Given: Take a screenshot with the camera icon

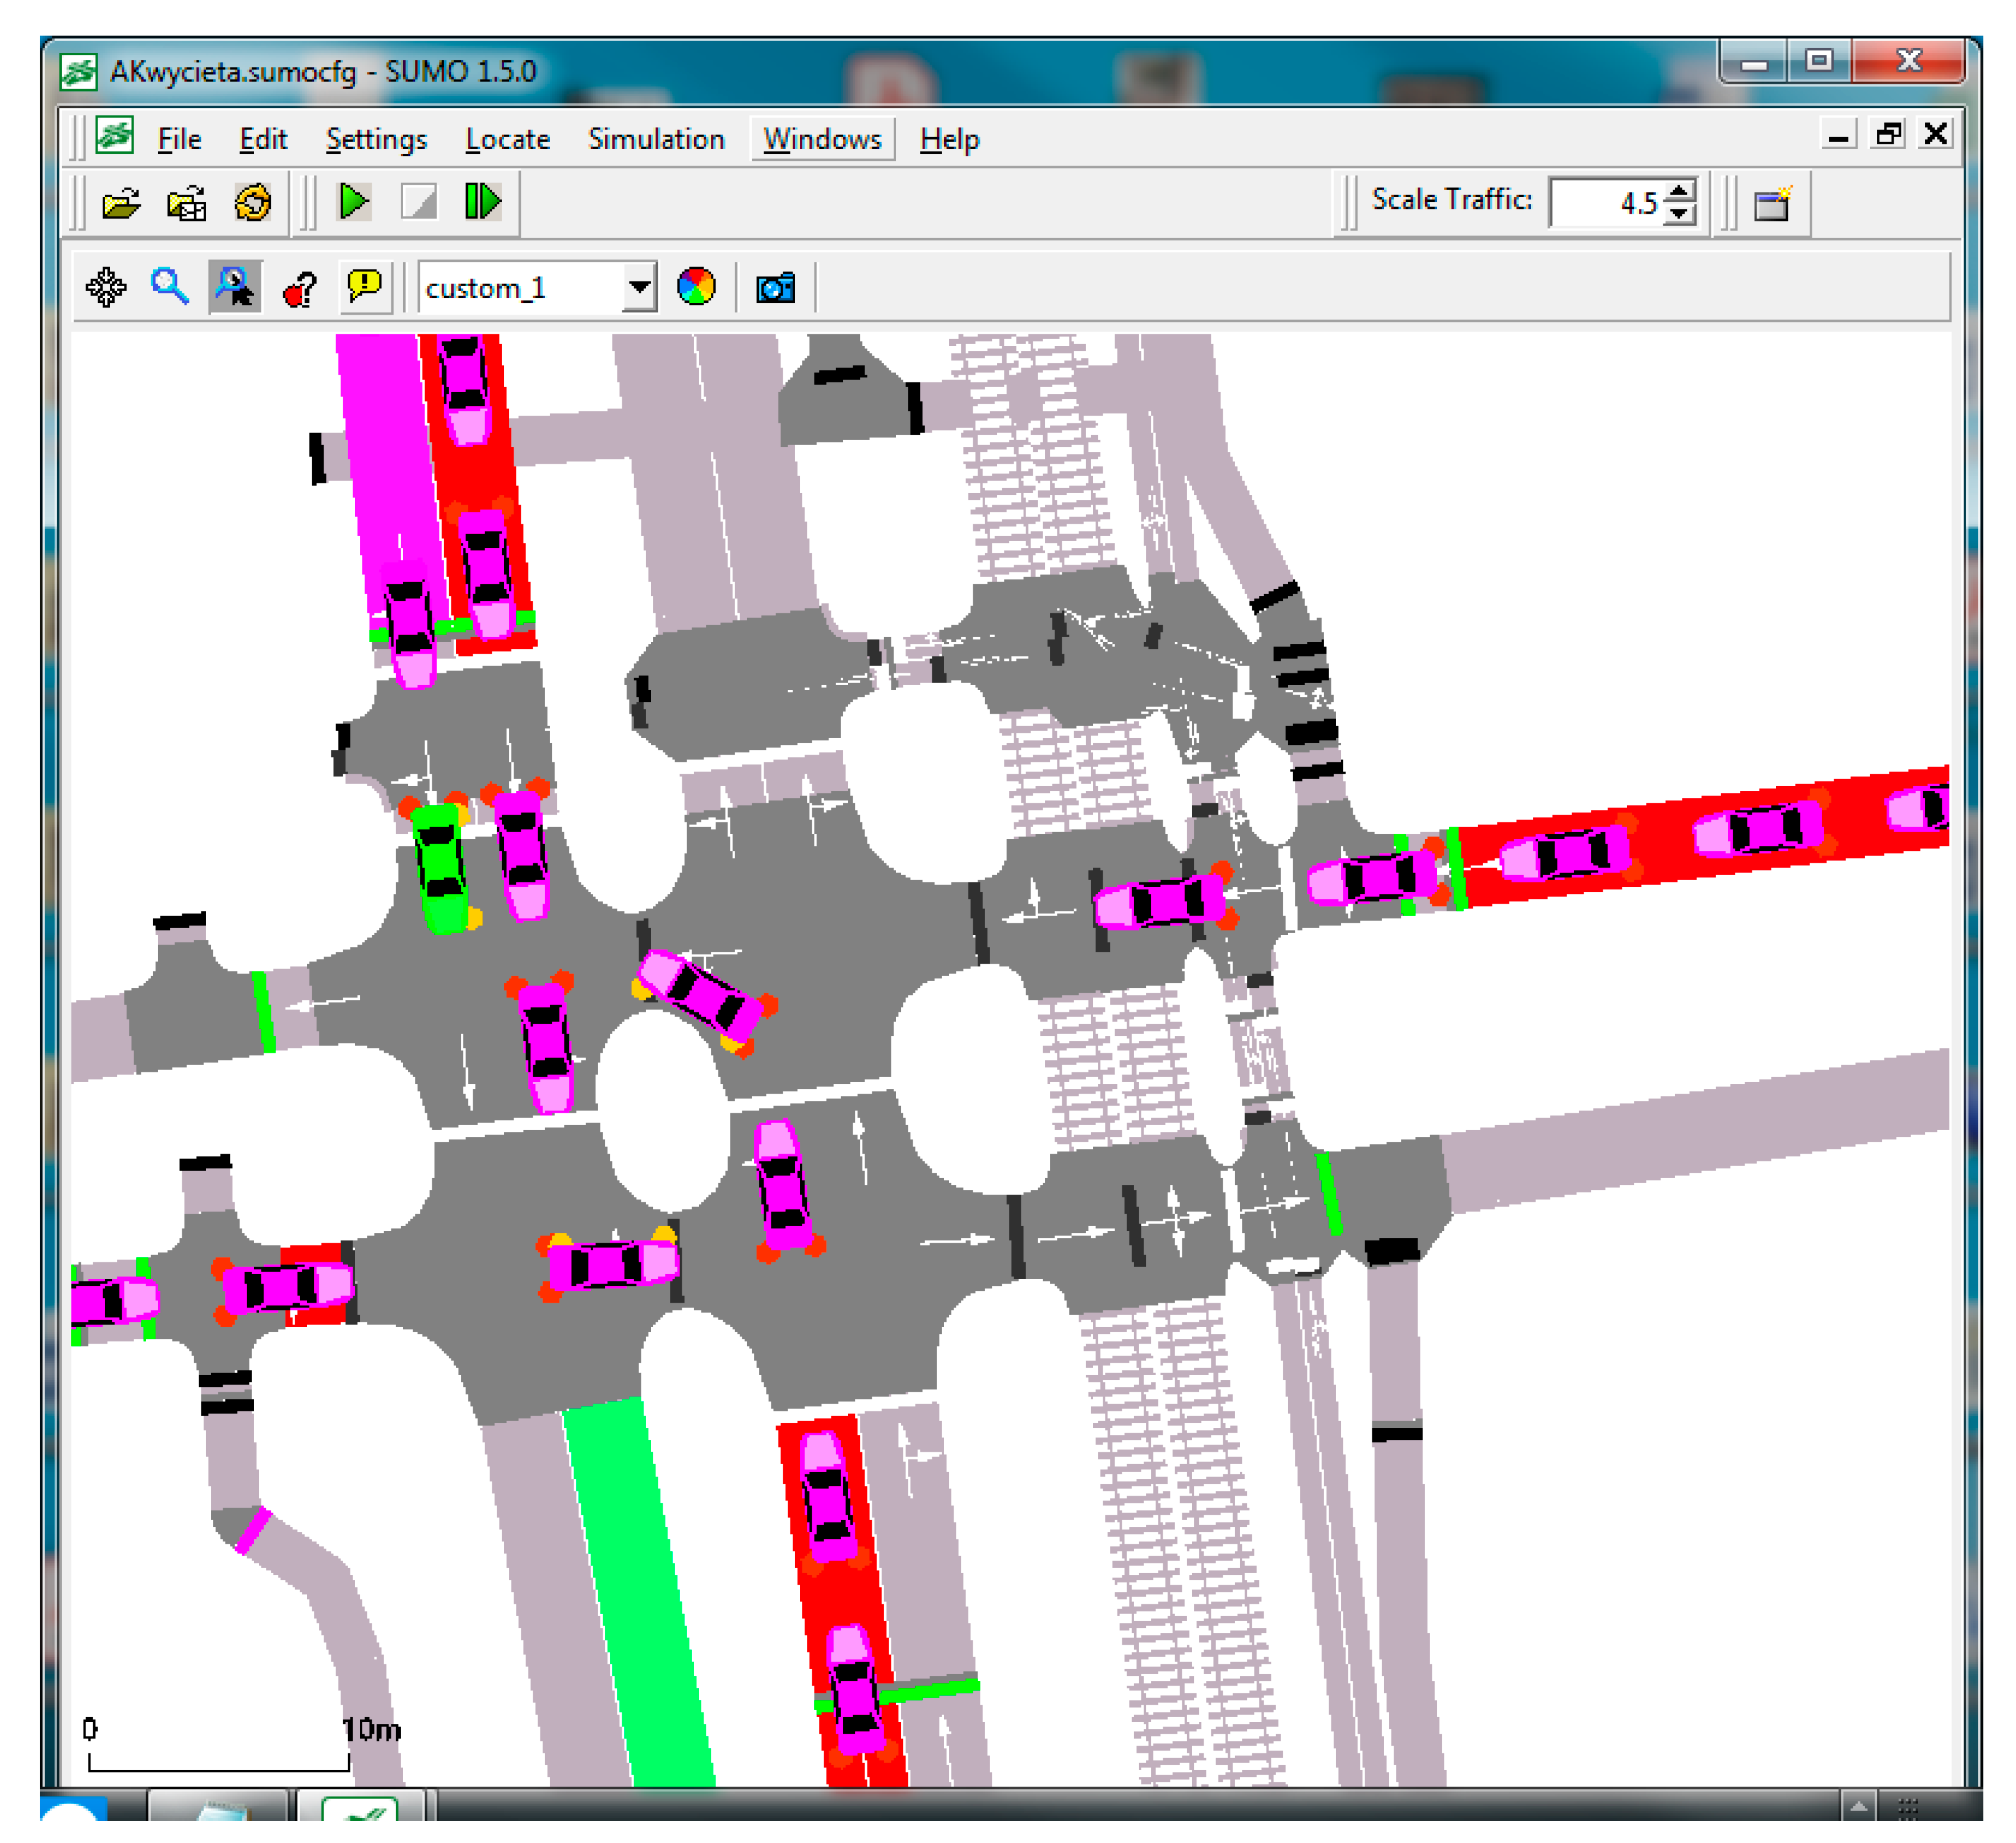Looking at the screenshot, I should pyautogui.click(x=776, y=289).
